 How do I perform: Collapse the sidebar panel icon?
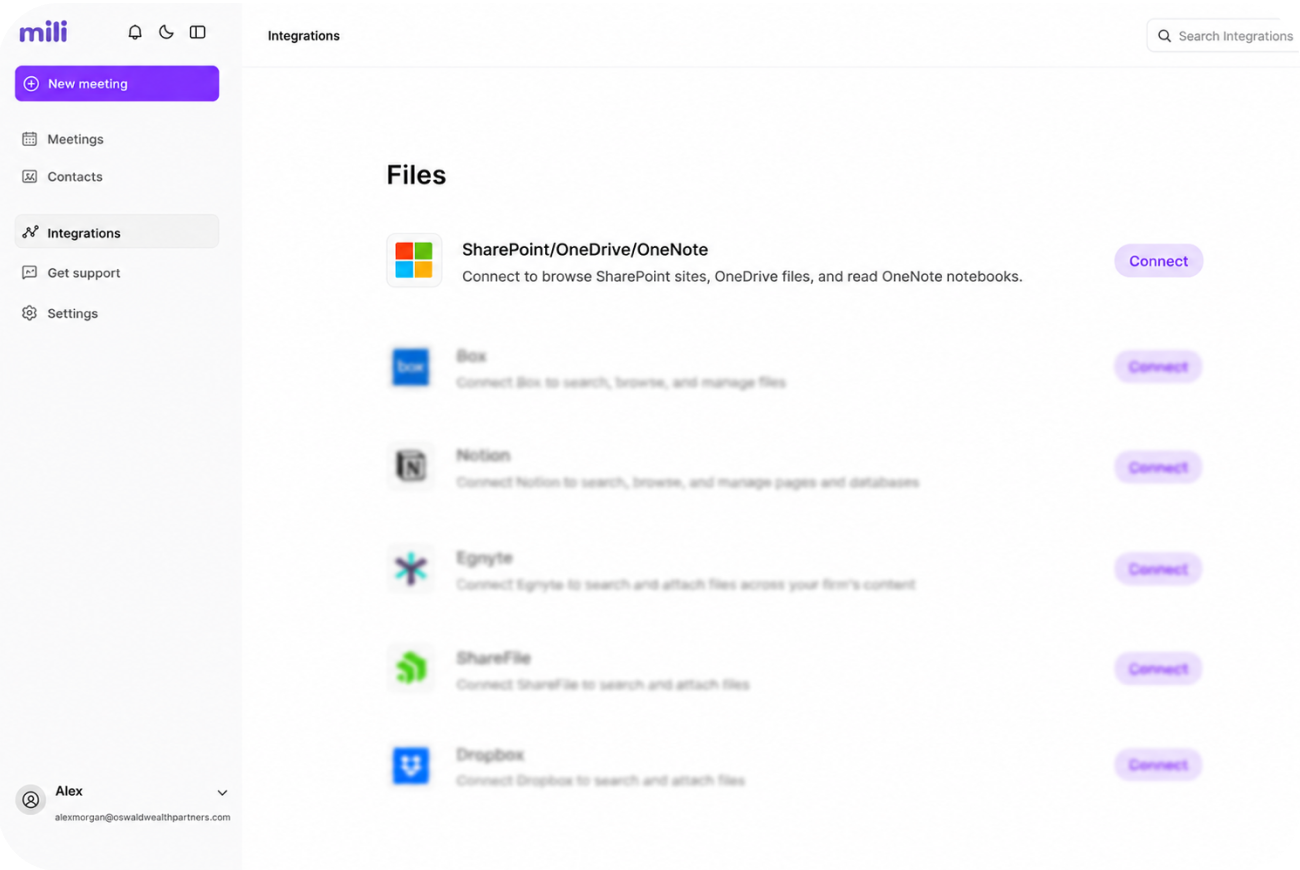coord(198,32)
